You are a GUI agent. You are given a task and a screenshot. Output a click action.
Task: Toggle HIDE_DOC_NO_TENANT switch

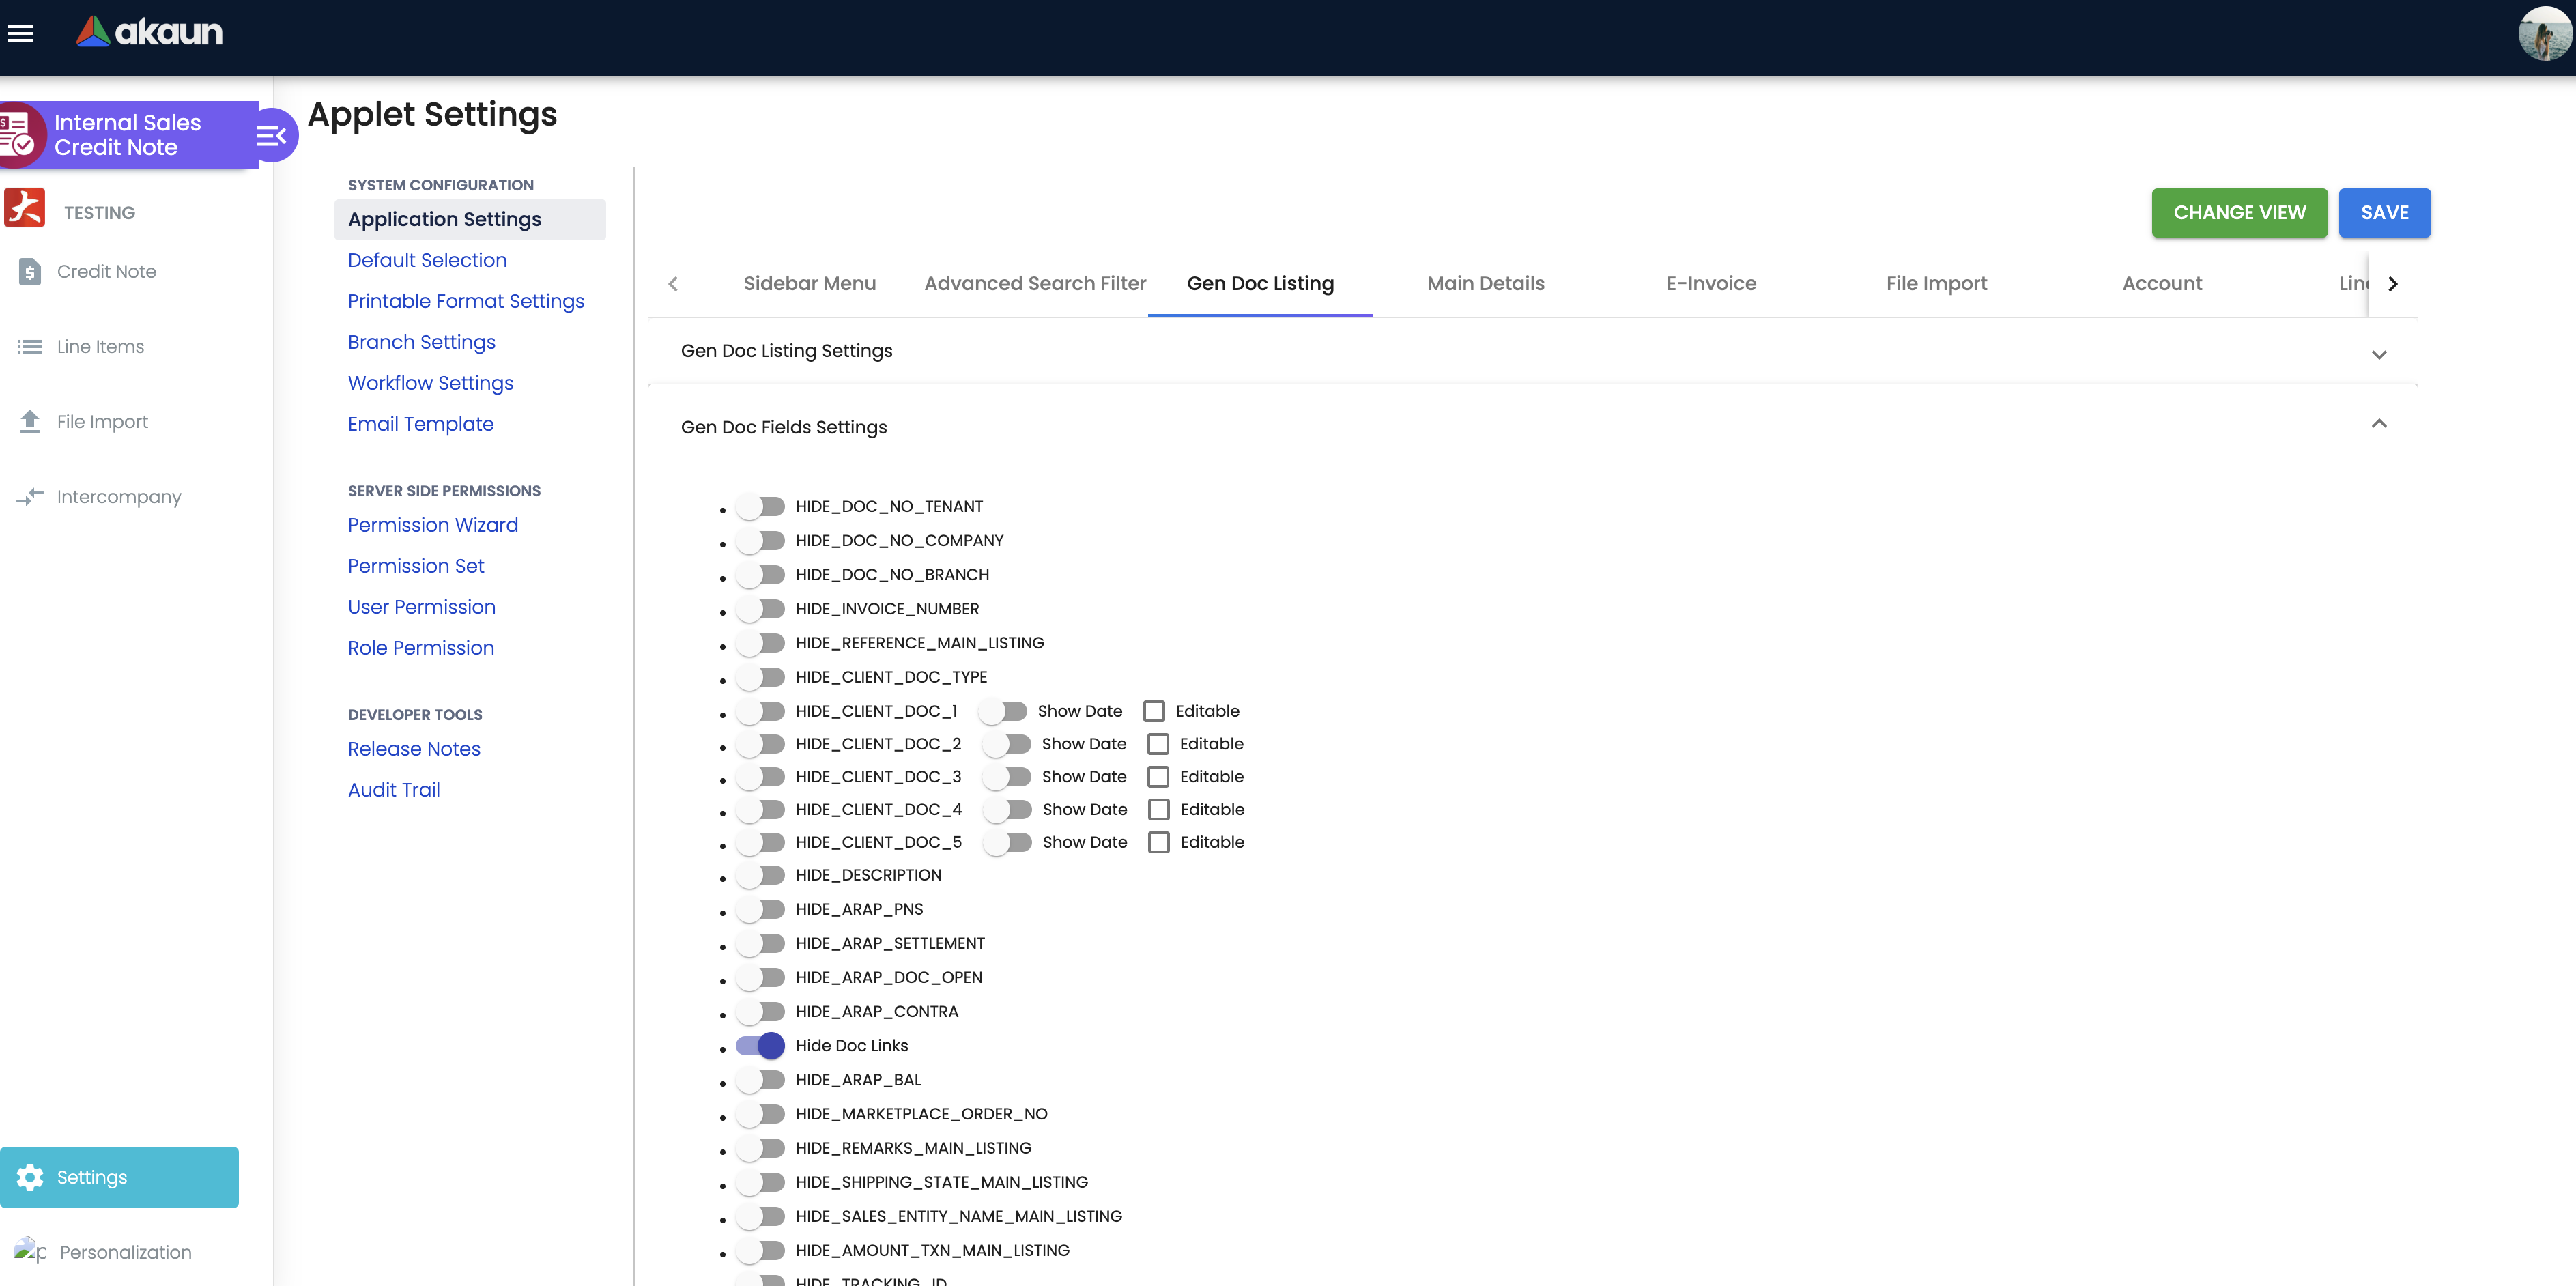(760, 506)
